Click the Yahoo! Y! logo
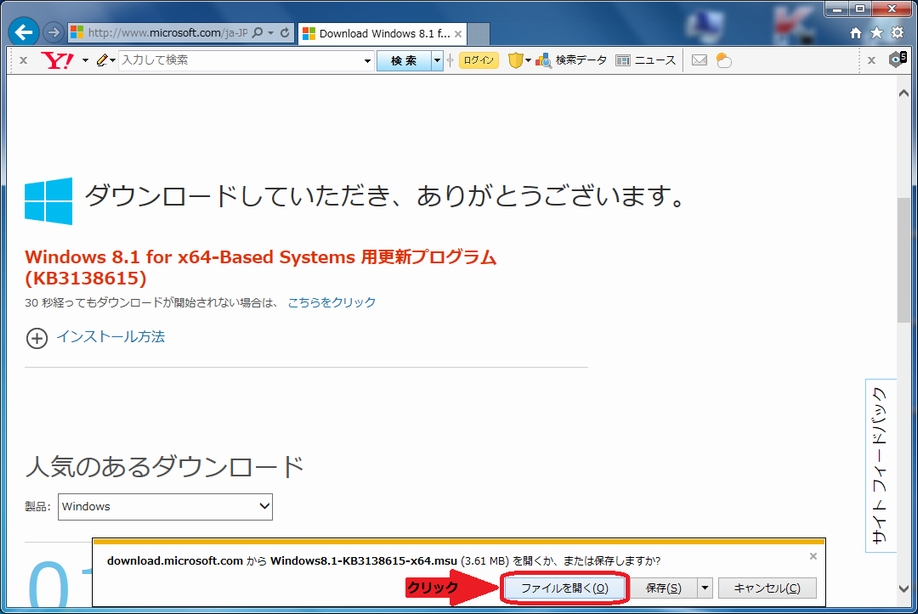Image resolution: width=918 pixels, height=614 pixels. [57, 60]
